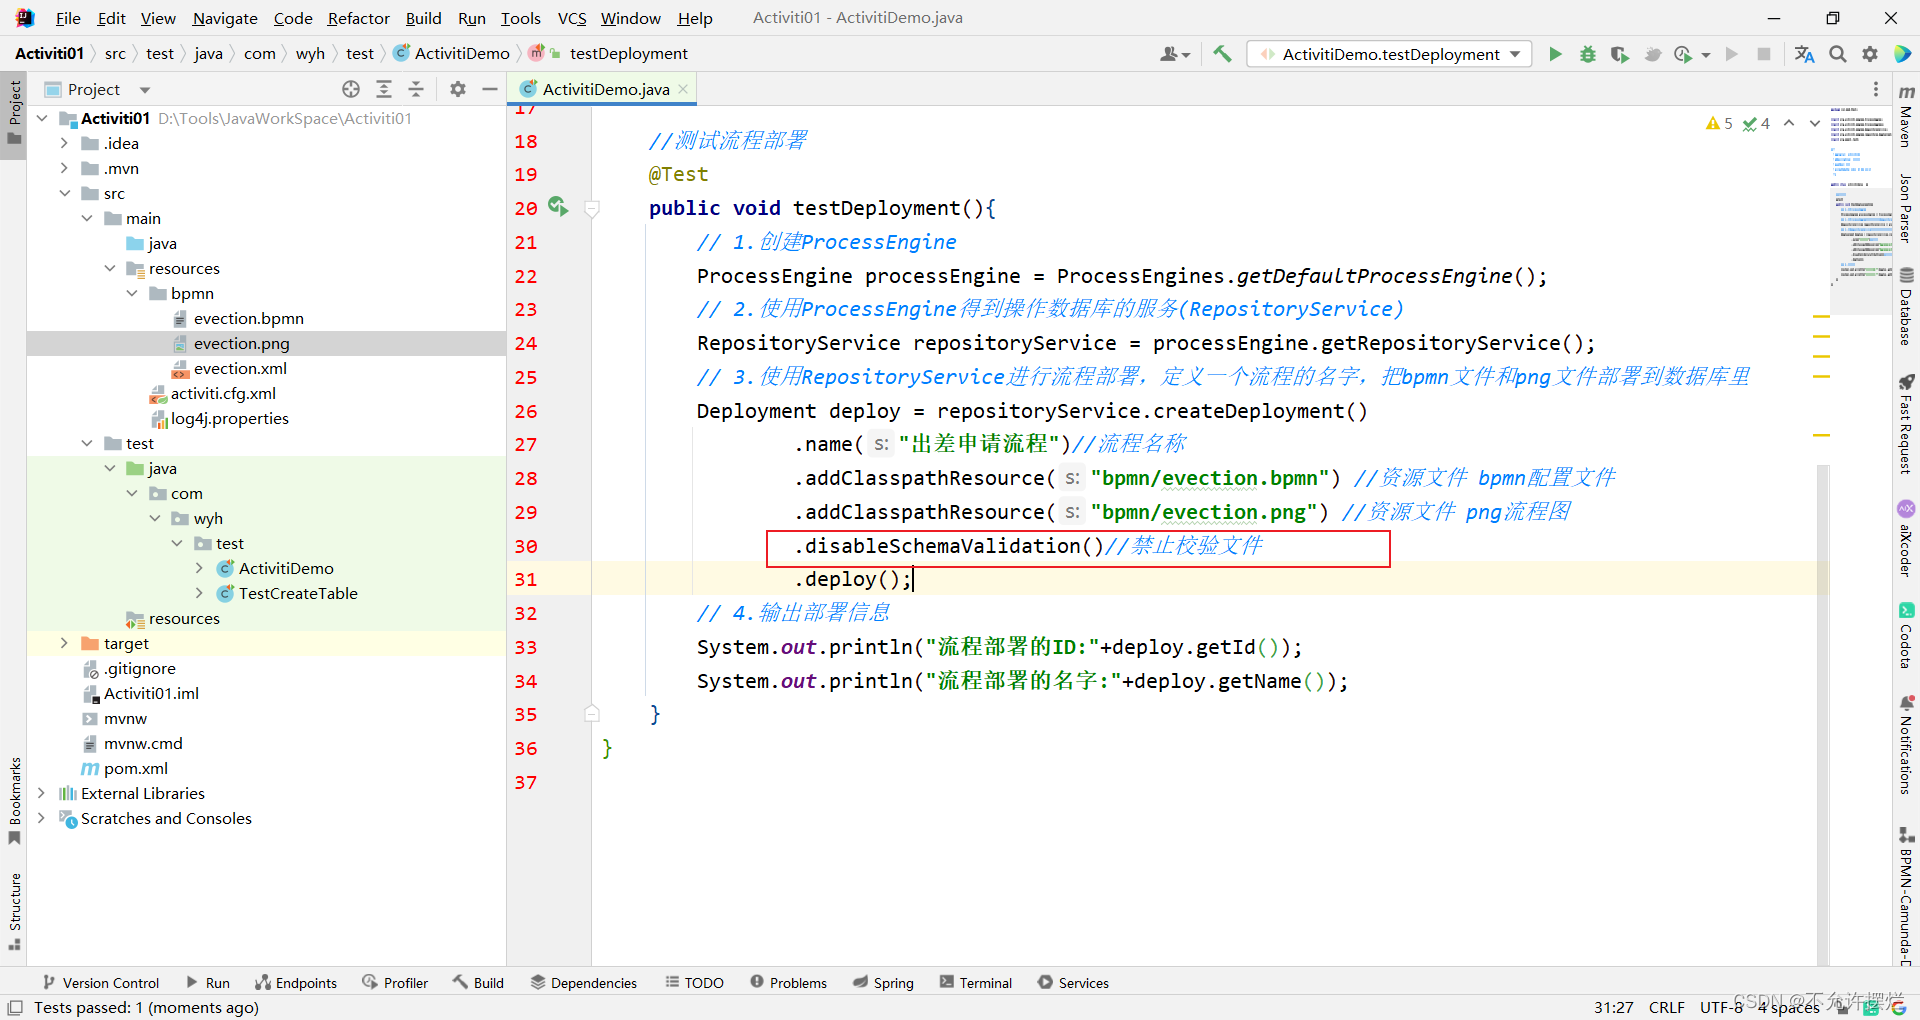Click the 31:27 cursor position indicator

pyautogui.click(x=1613, y=1007)
